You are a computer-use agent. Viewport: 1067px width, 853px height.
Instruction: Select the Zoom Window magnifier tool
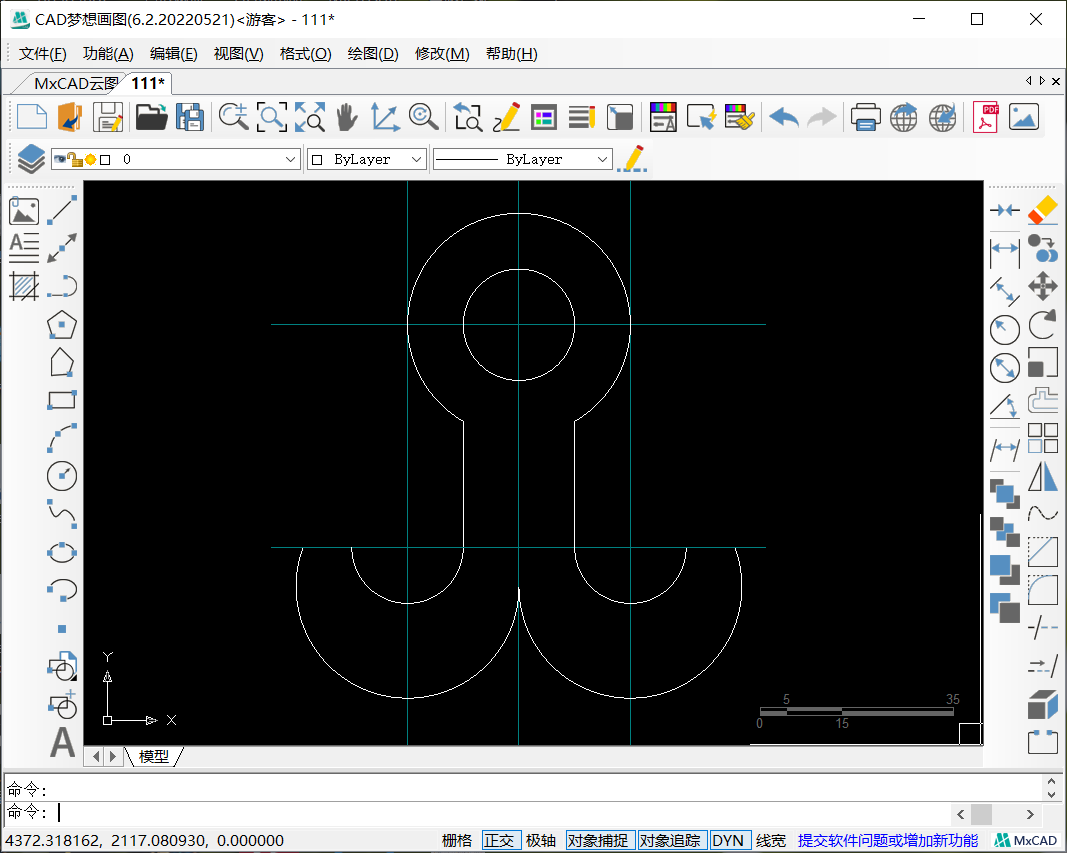(272, 117)
